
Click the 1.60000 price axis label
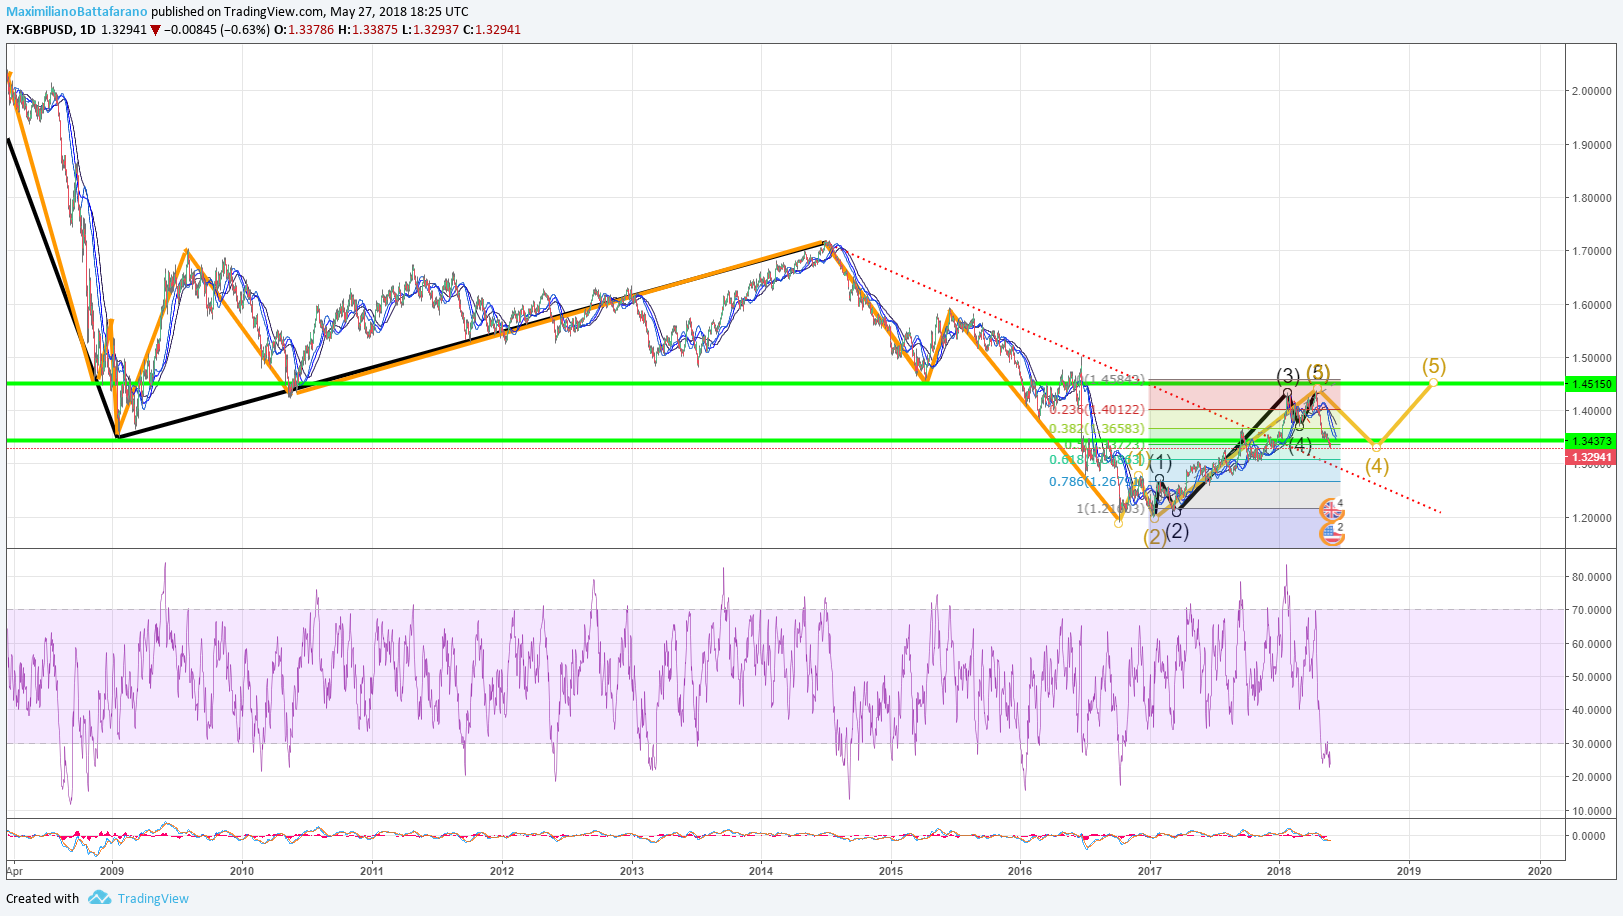click(1591, 305)
